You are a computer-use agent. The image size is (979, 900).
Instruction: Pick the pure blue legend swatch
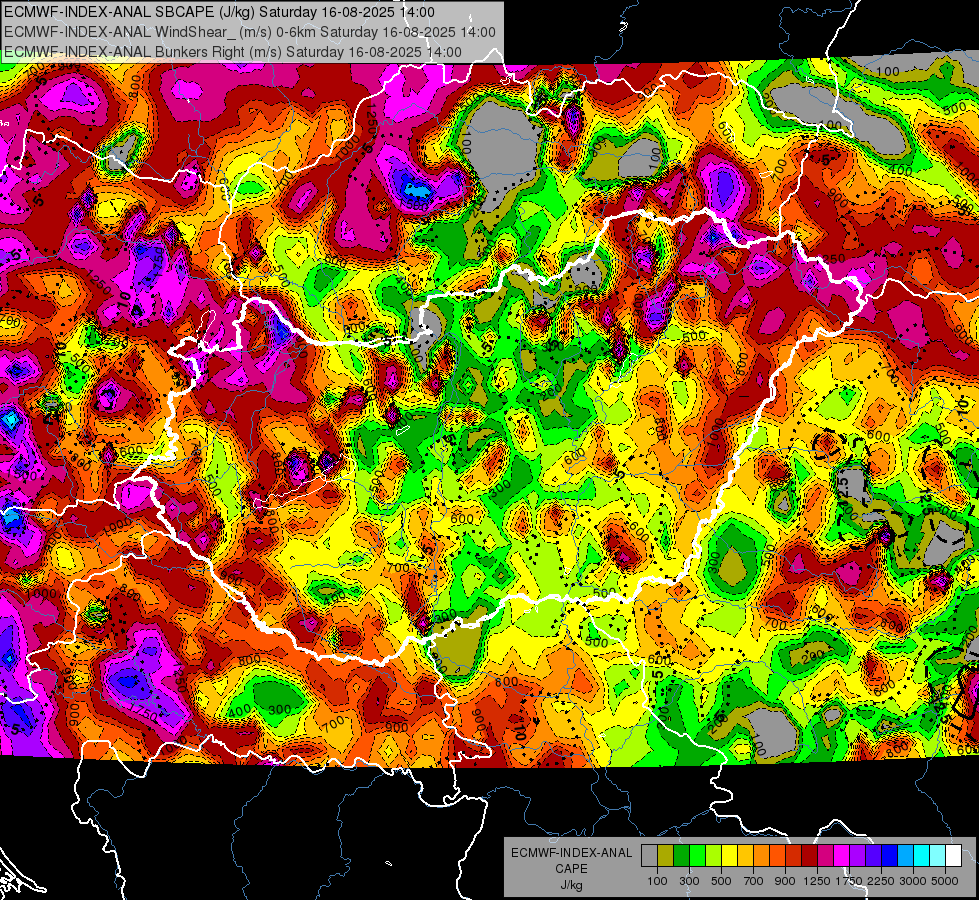[x=890, y=856]
